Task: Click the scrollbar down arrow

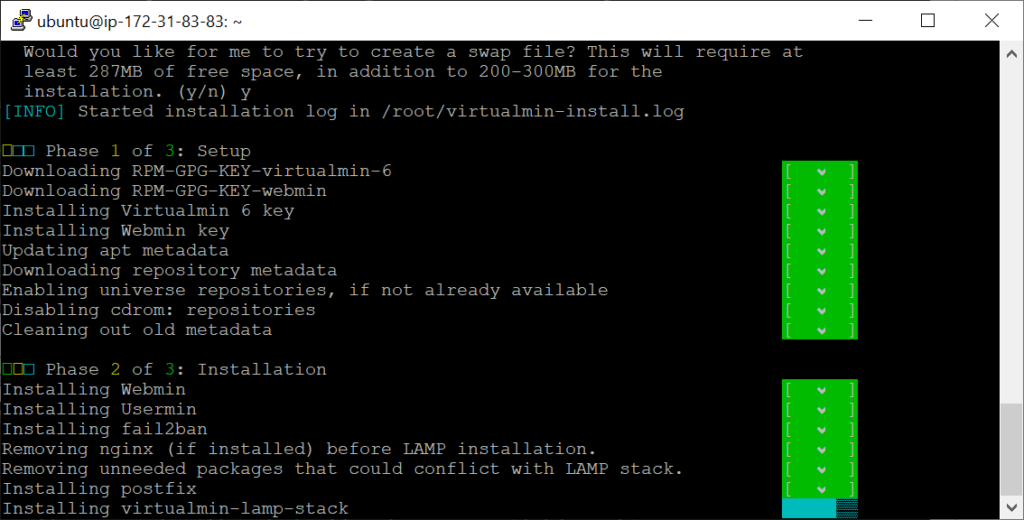Action: (x=1012, y=507)
